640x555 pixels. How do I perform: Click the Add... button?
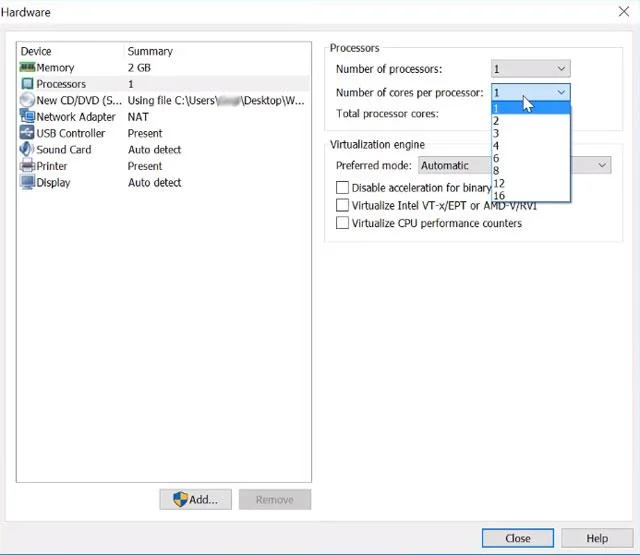pyautogui.click(x=196, y=500)
